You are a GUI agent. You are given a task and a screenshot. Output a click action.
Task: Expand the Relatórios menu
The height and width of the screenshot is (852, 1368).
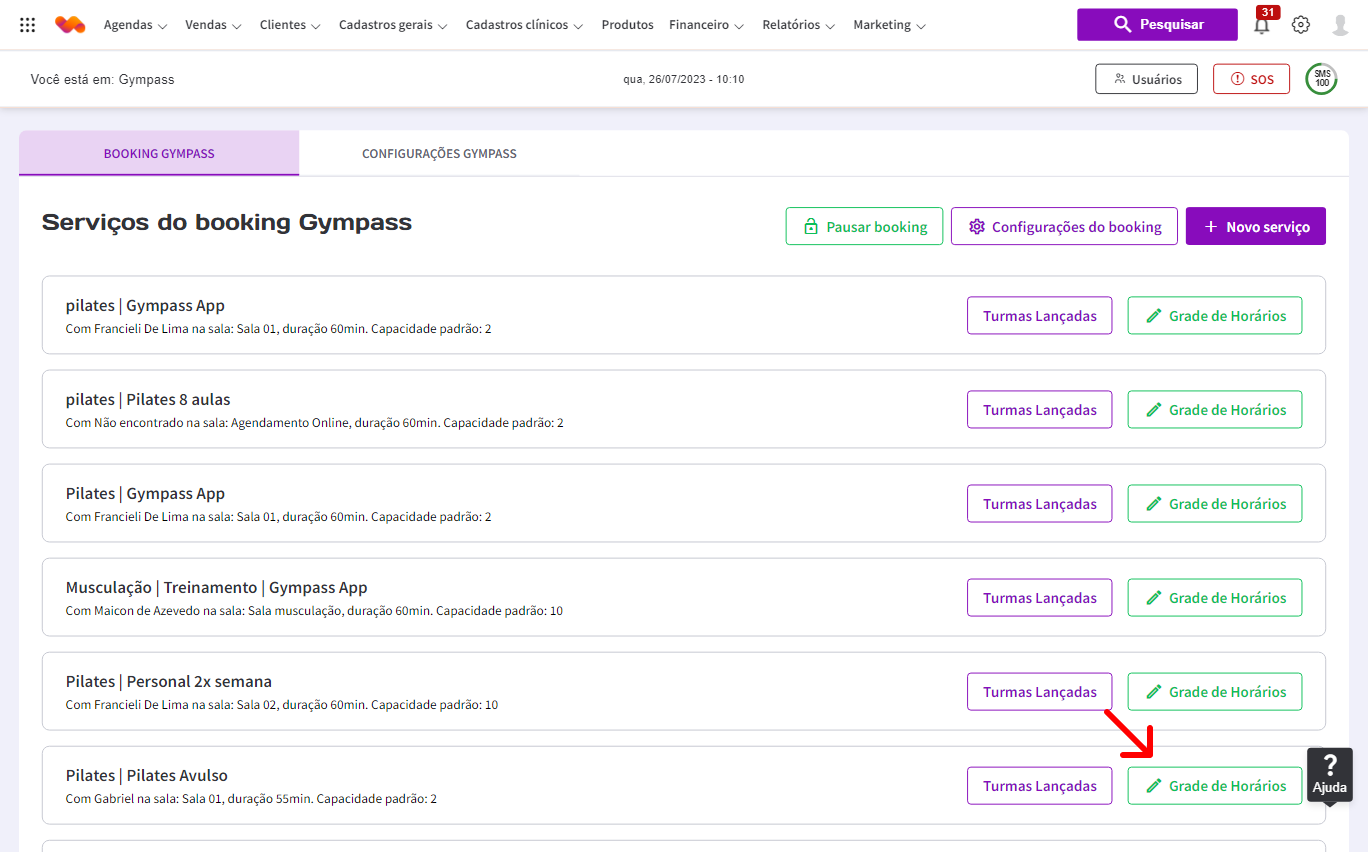(x=798, y=25)
